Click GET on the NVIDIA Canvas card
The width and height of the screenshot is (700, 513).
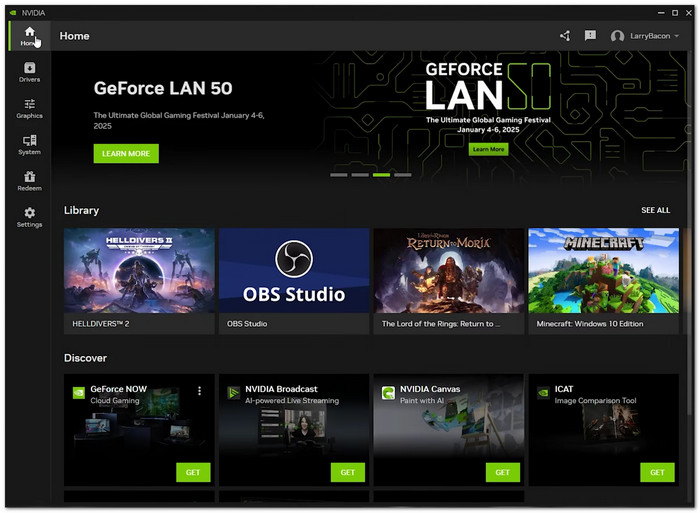coord(503,472)
